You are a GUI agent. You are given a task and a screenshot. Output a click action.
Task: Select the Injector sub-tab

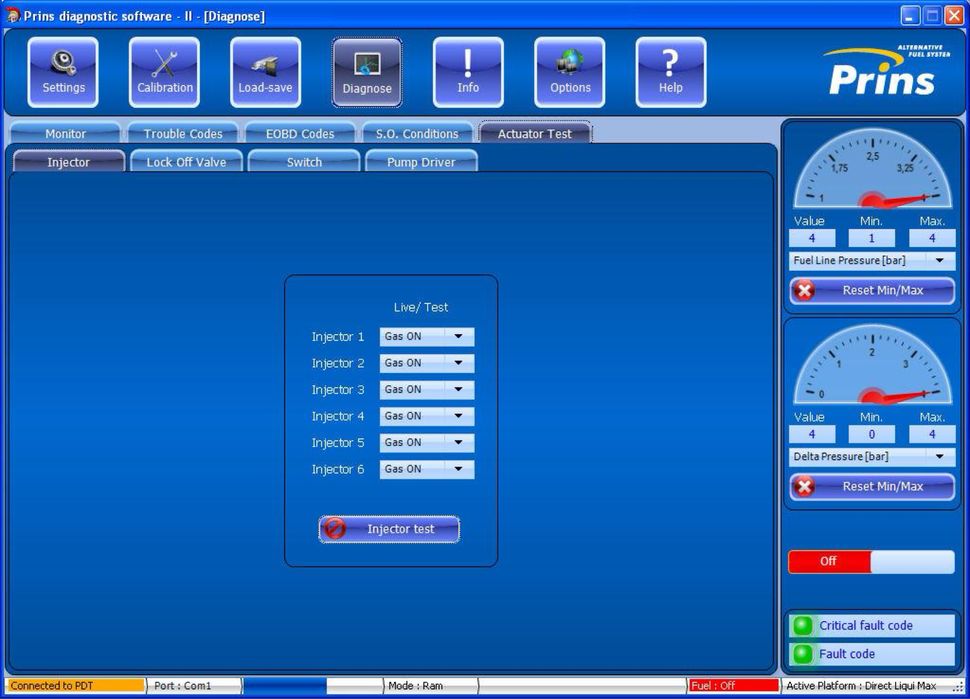[x=69, y=162]
